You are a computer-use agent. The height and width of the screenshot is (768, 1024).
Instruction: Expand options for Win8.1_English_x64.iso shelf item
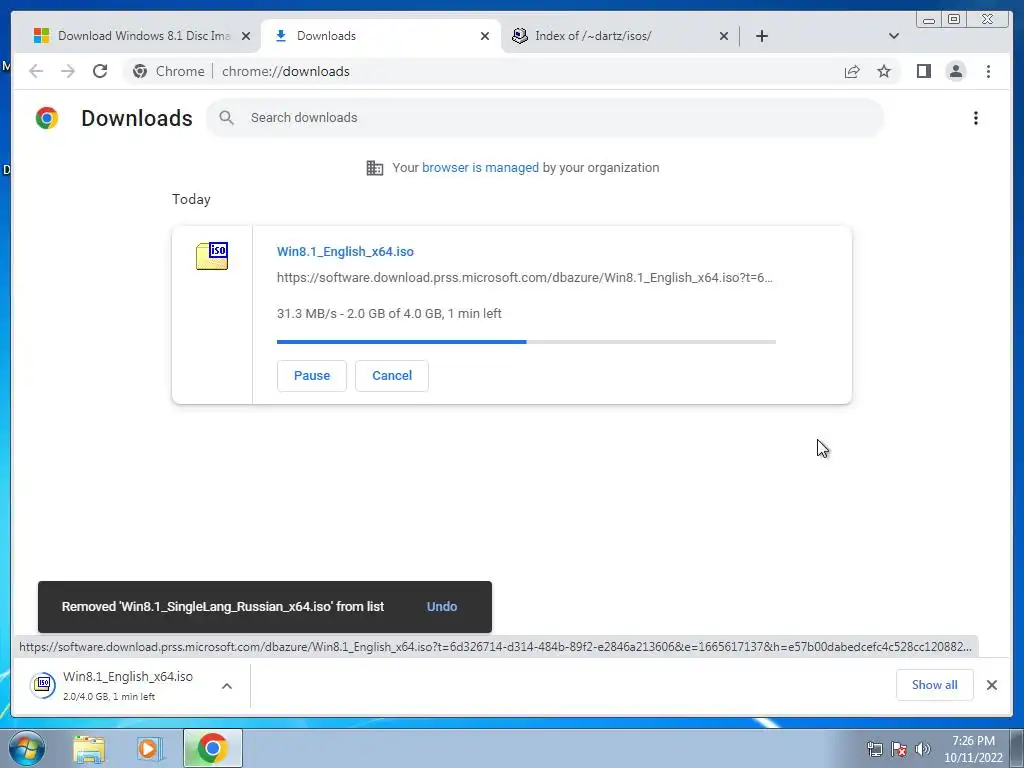tap(227, 686)
